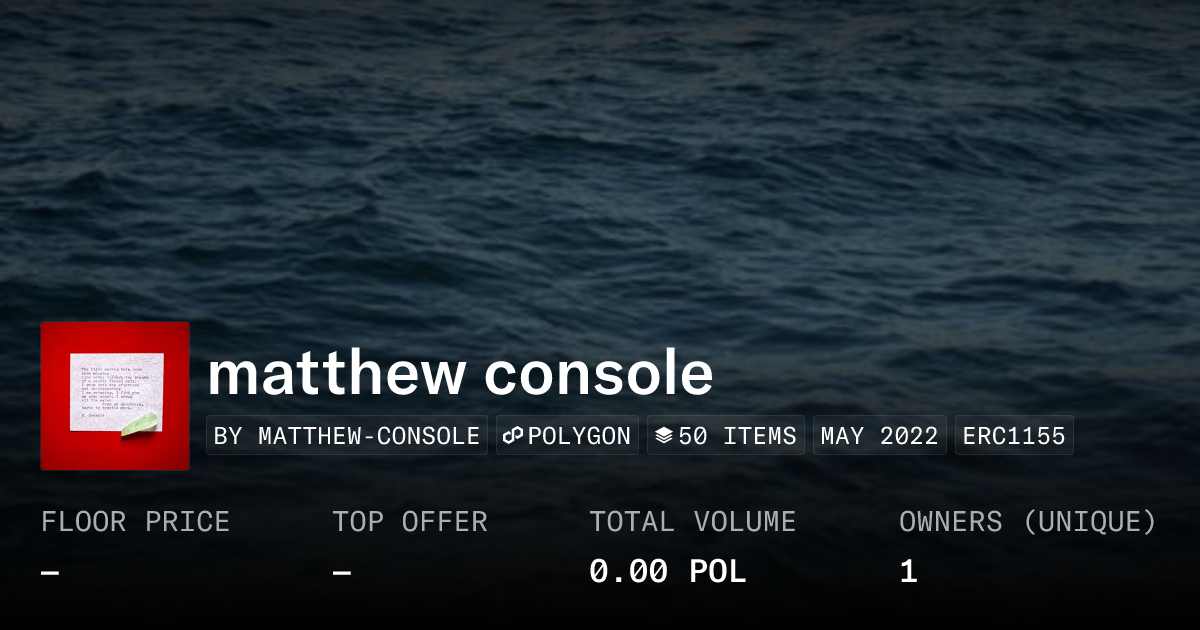The height and width of the screenshot is (630, 1200).
Task: Click the 0.00 total volume number
Action: 628,572
